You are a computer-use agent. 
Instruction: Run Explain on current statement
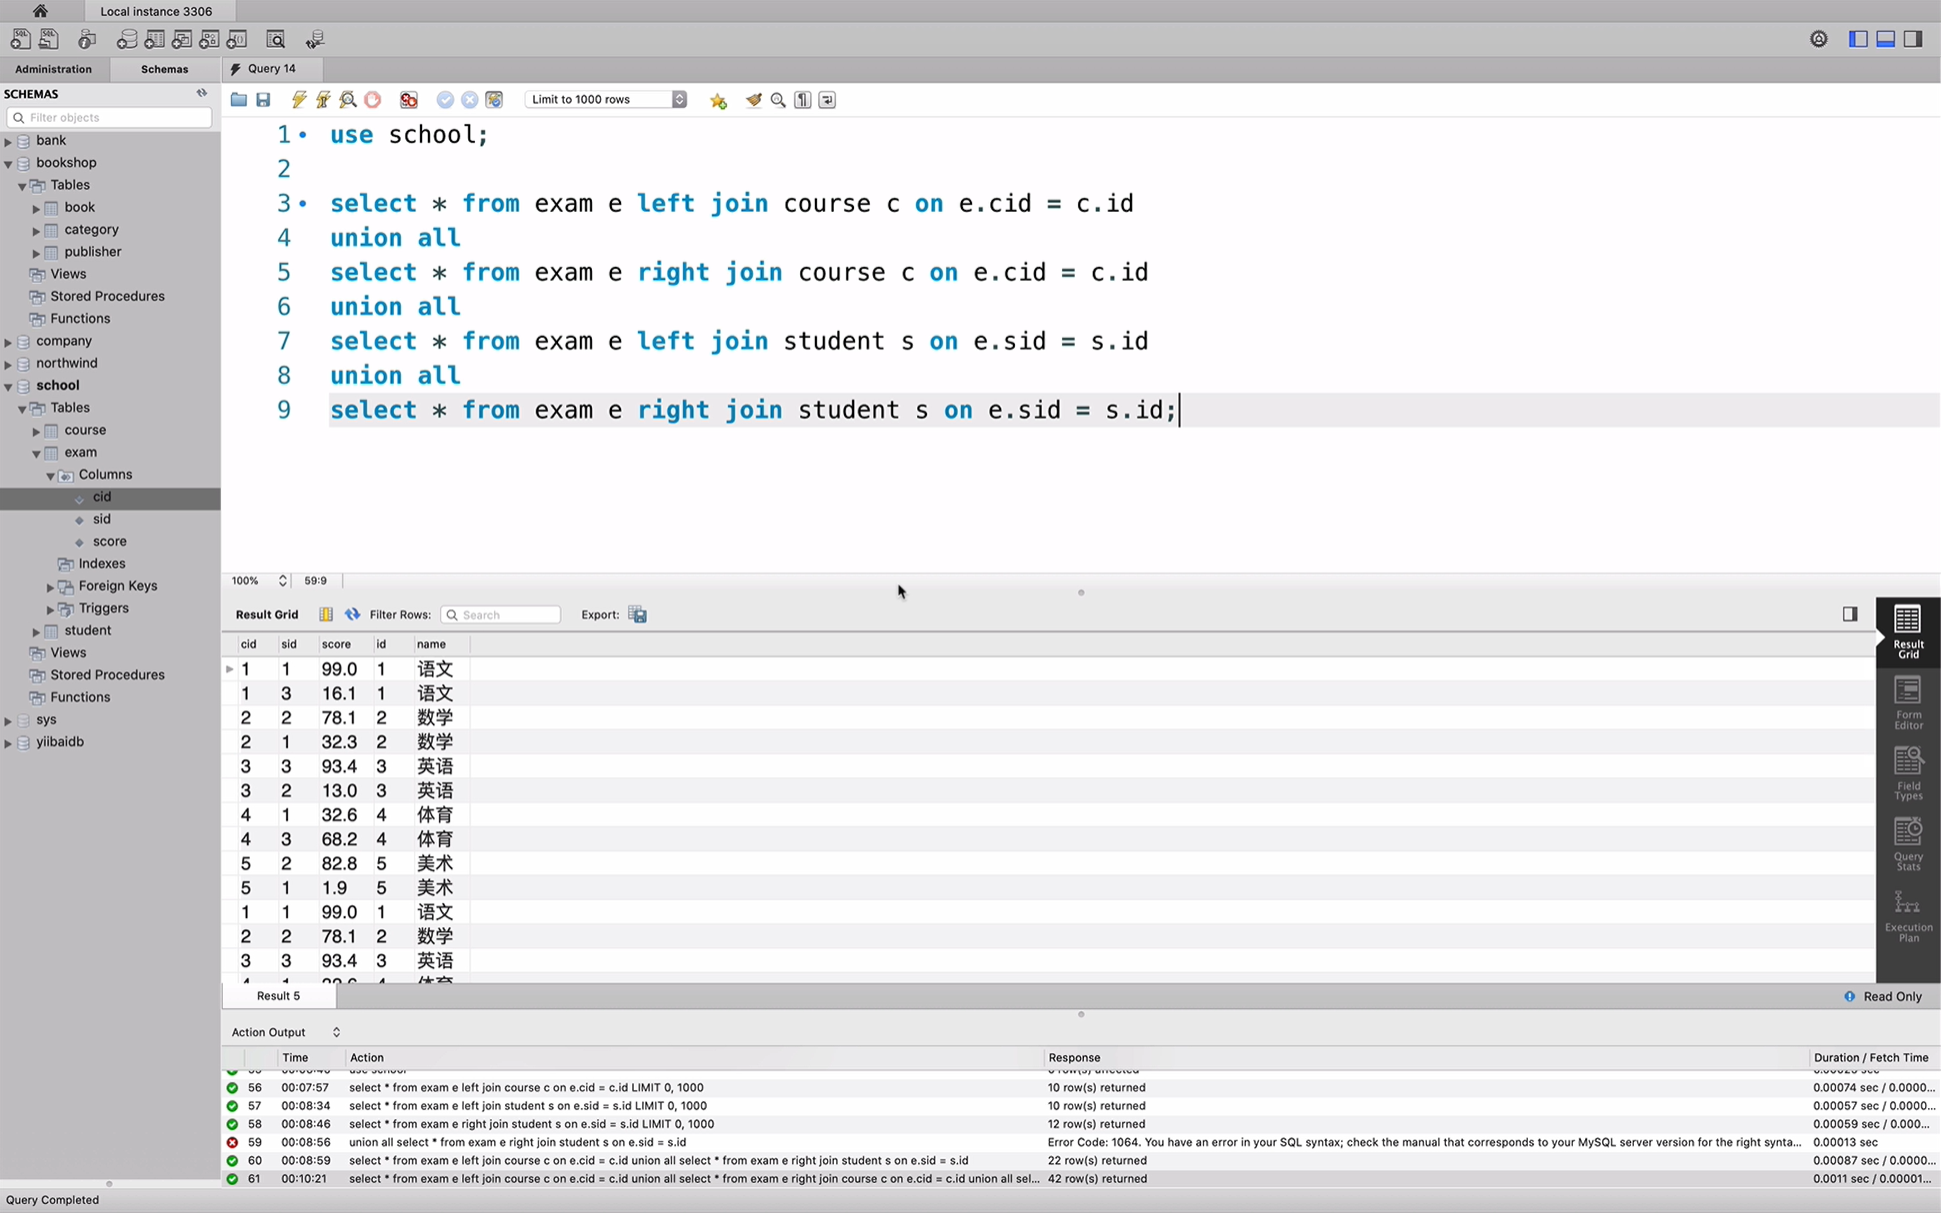[x=348, y=100]
